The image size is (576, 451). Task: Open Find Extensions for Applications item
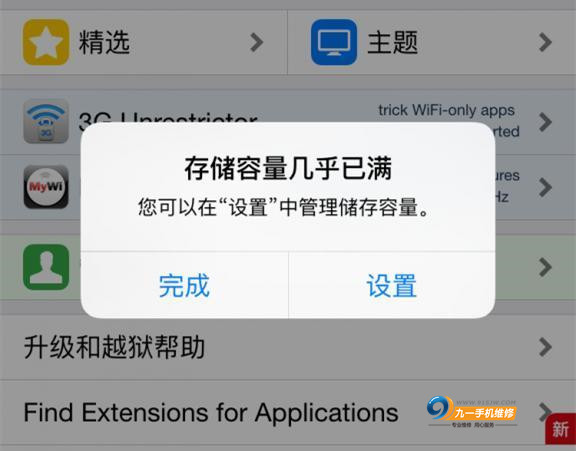tap(288, 412)
